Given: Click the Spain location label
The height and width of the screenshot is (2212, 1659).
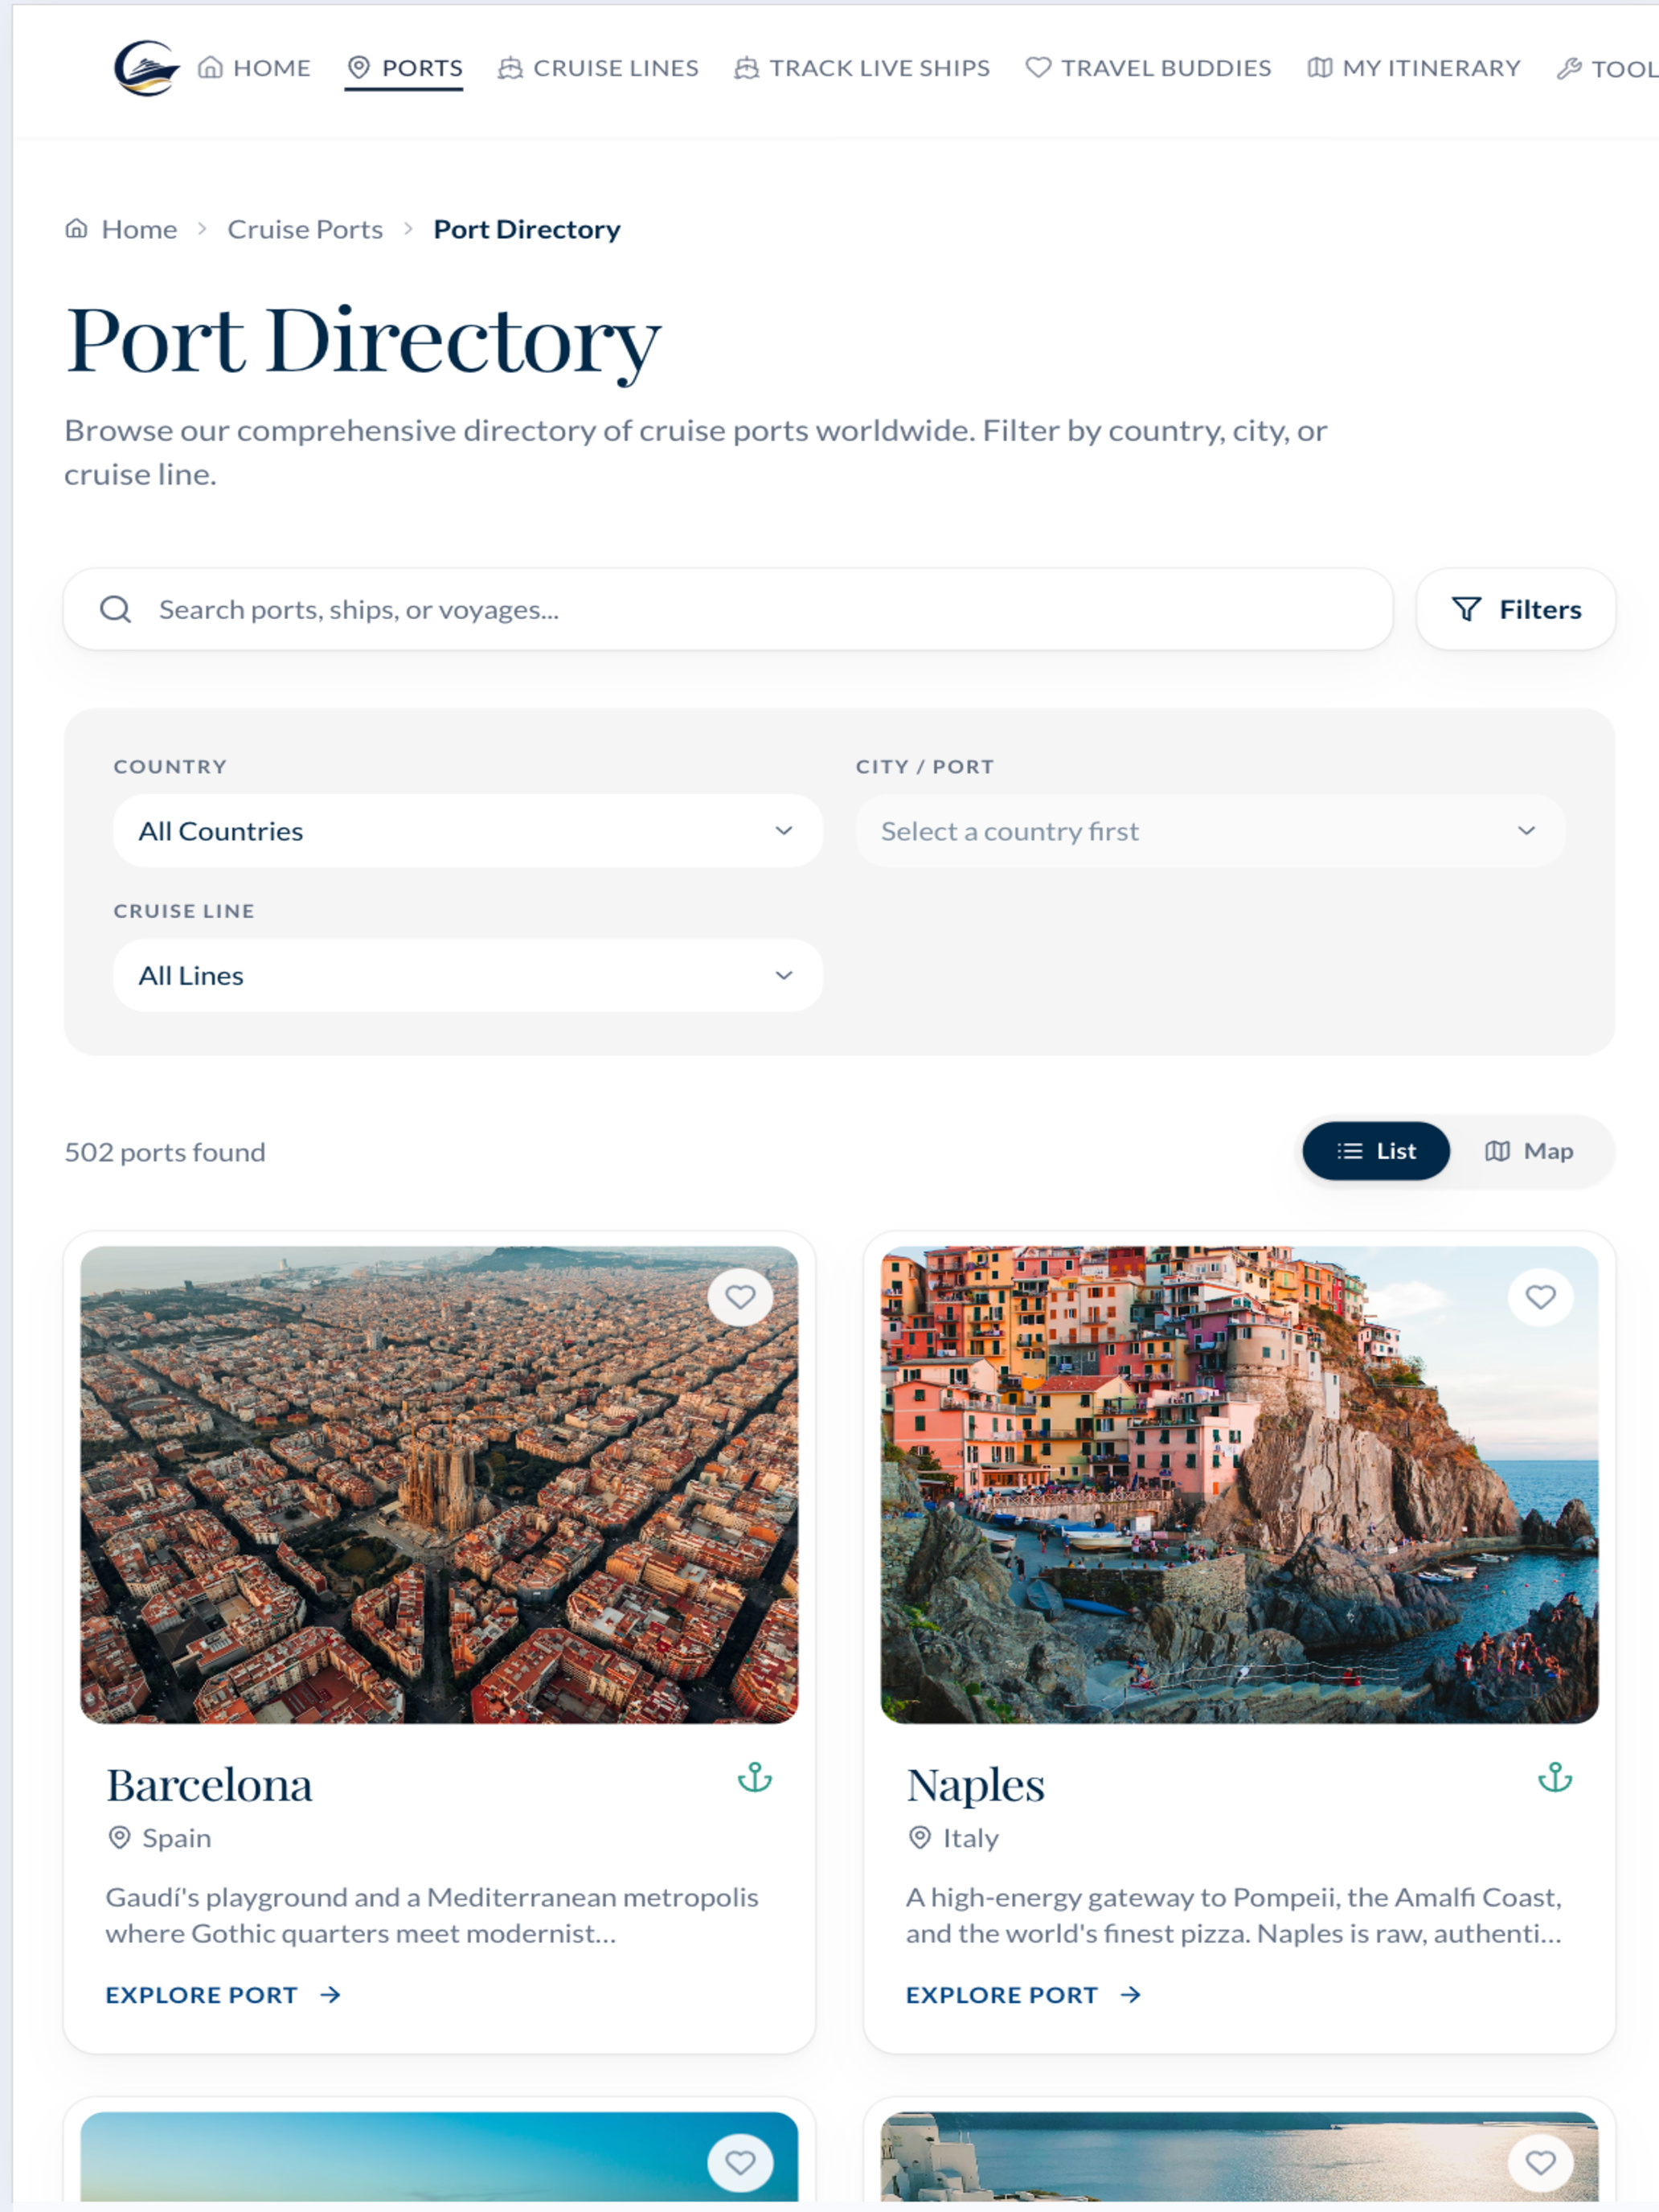Looking at the screenshot, I should pyautogui.click(x=160, y=1838).
